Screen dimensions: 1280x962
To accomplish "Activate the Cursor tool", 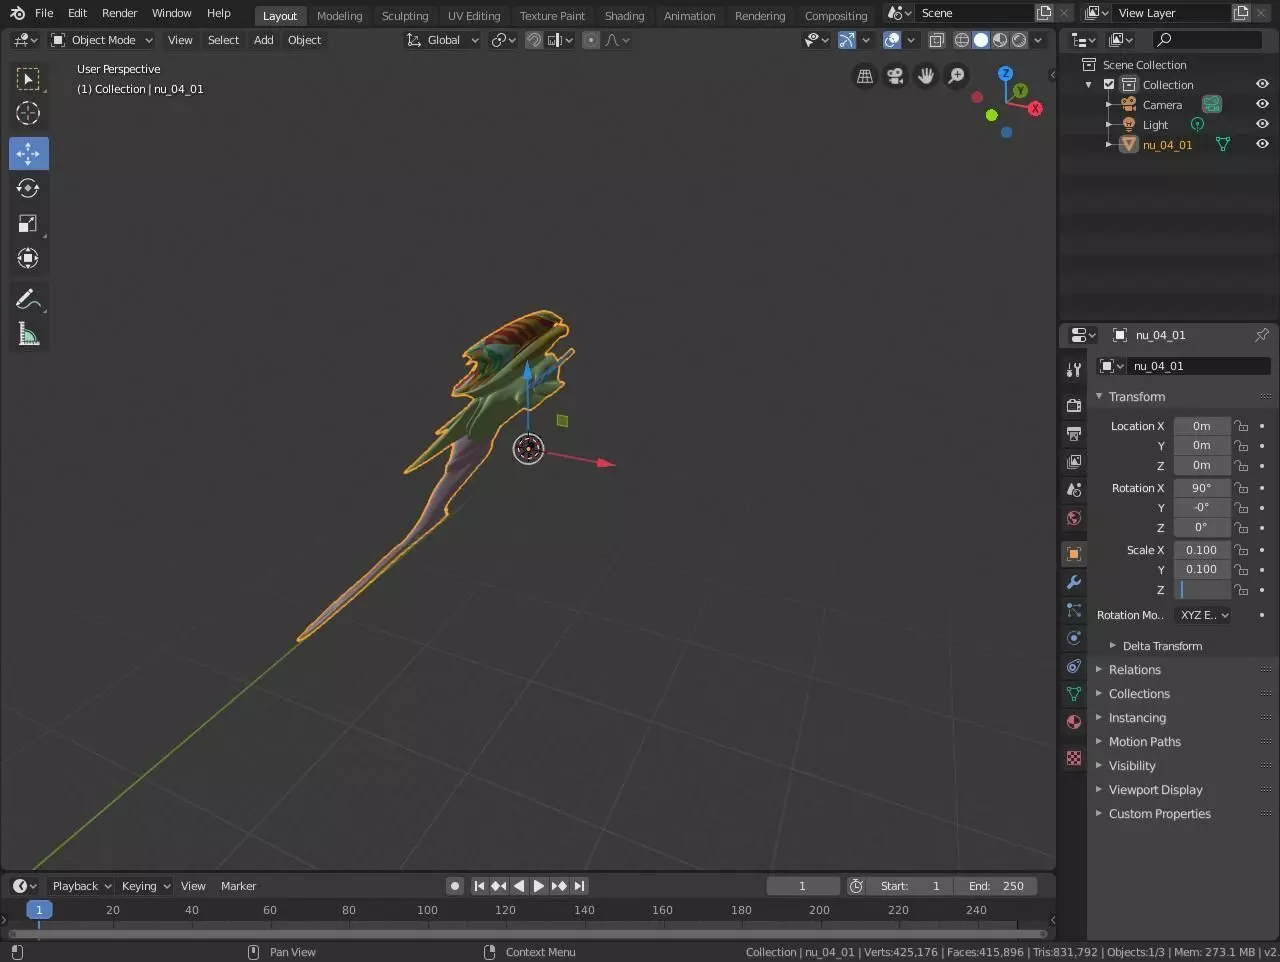I will coord(28,114).
